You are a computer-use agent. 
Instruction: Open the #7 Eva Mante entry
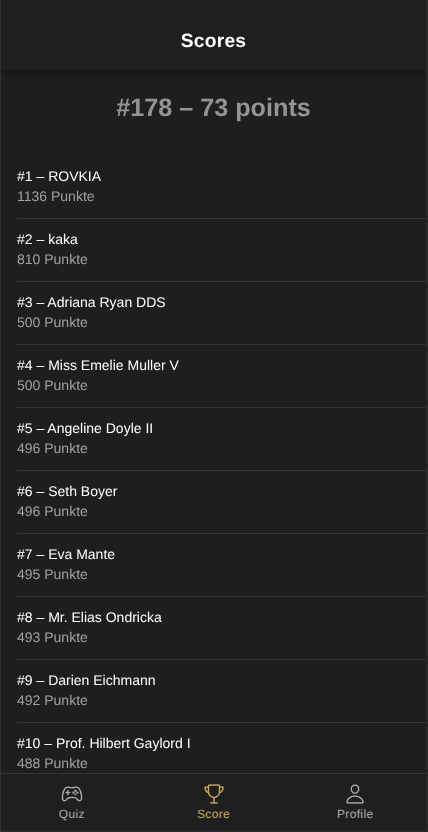(x=221, y=565)
